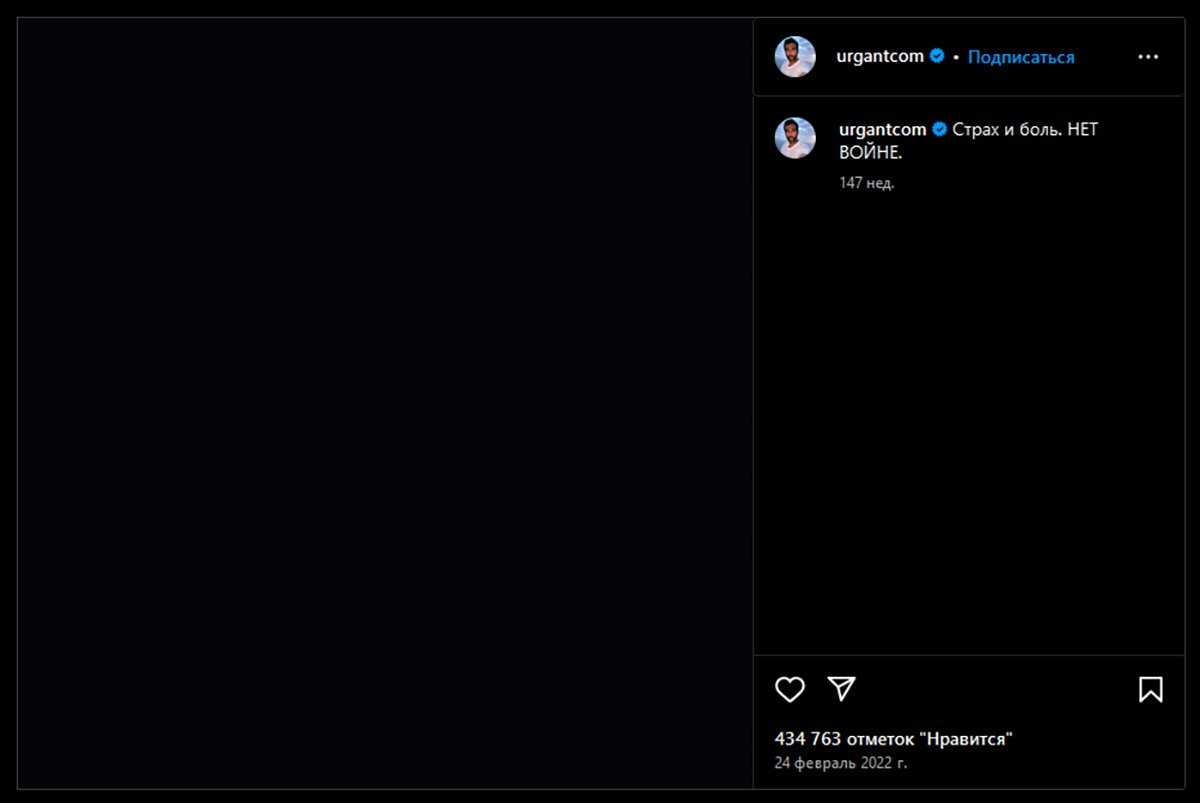Share the post via paper plane icon

tap(842, 688)
